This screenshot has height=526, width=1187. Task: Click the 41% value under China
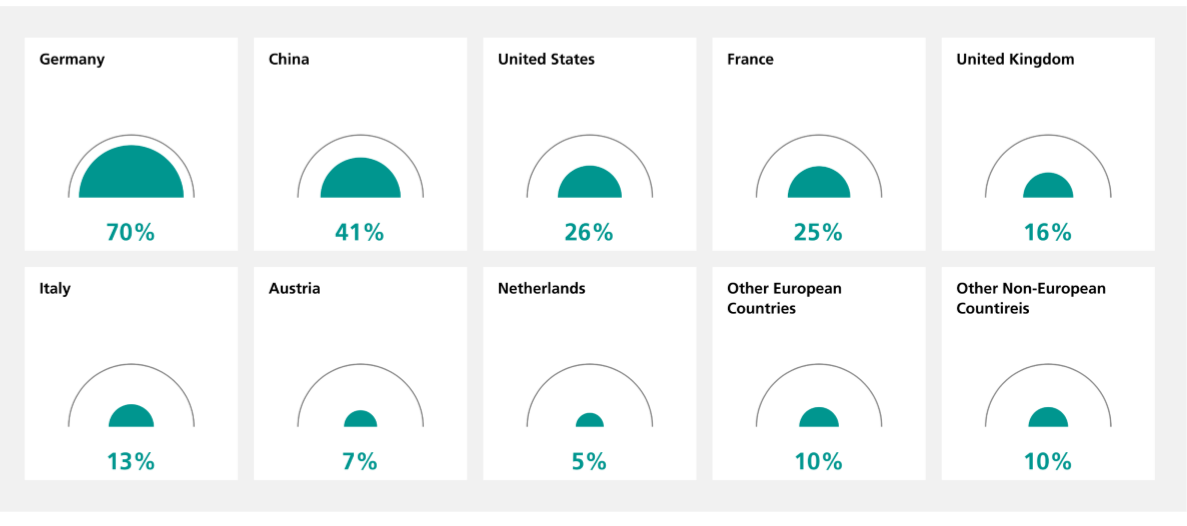pyautogui.click(x=360, y=233)
